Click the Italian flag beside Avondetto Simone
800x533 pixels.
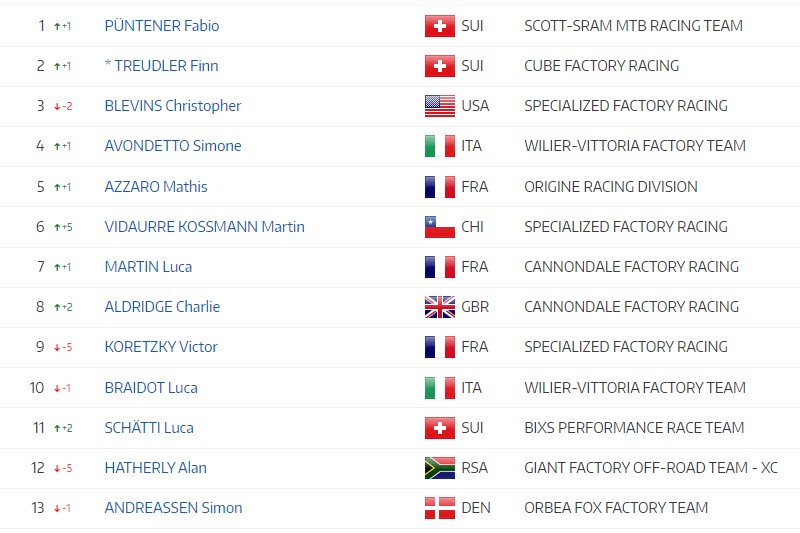point(440,146)
